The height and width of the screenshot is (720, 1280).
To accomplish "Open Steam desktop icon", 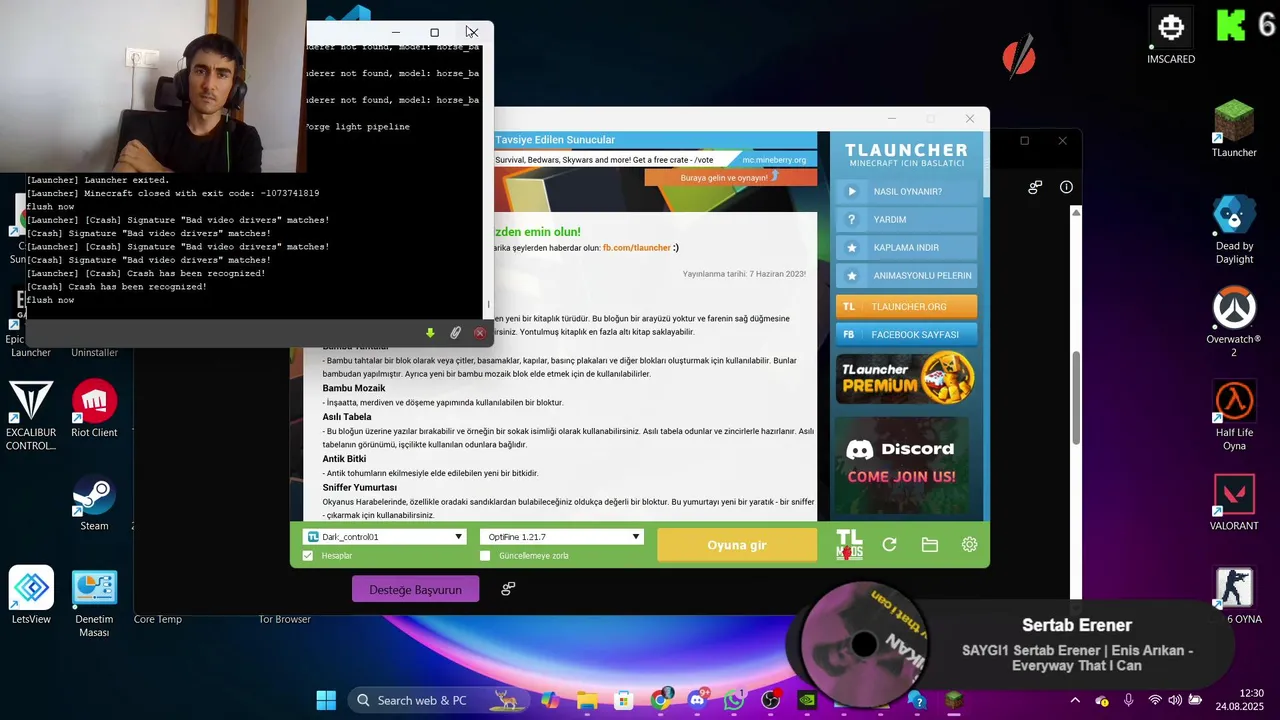I will click(x=94, y=502).
